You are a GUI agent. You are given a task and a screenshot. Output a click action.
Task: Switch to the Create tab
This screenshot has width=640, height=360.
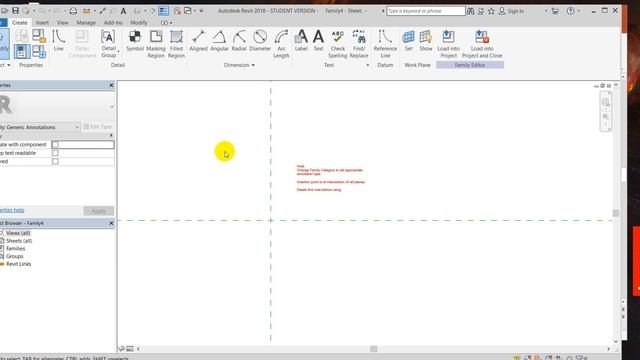point(20,23)
